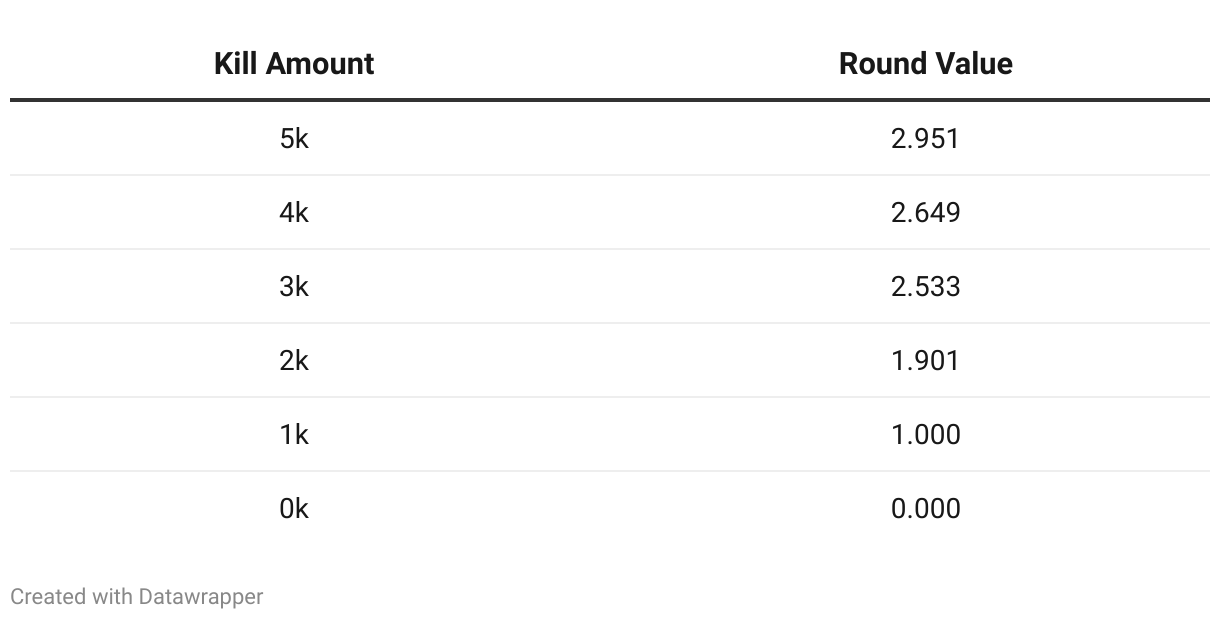Click the 2.951 round value
The image size is (1220, 620).
click(925, 138)
